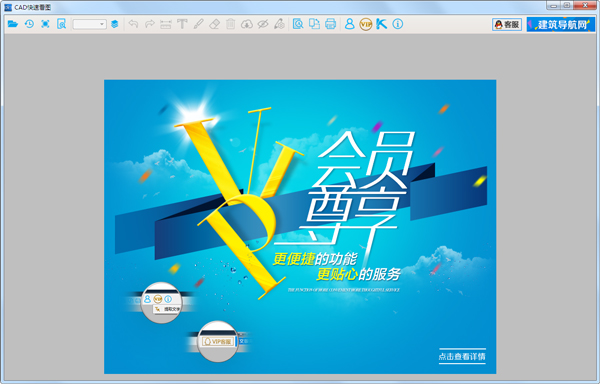Open the info about icon

[x=398, y=24]
